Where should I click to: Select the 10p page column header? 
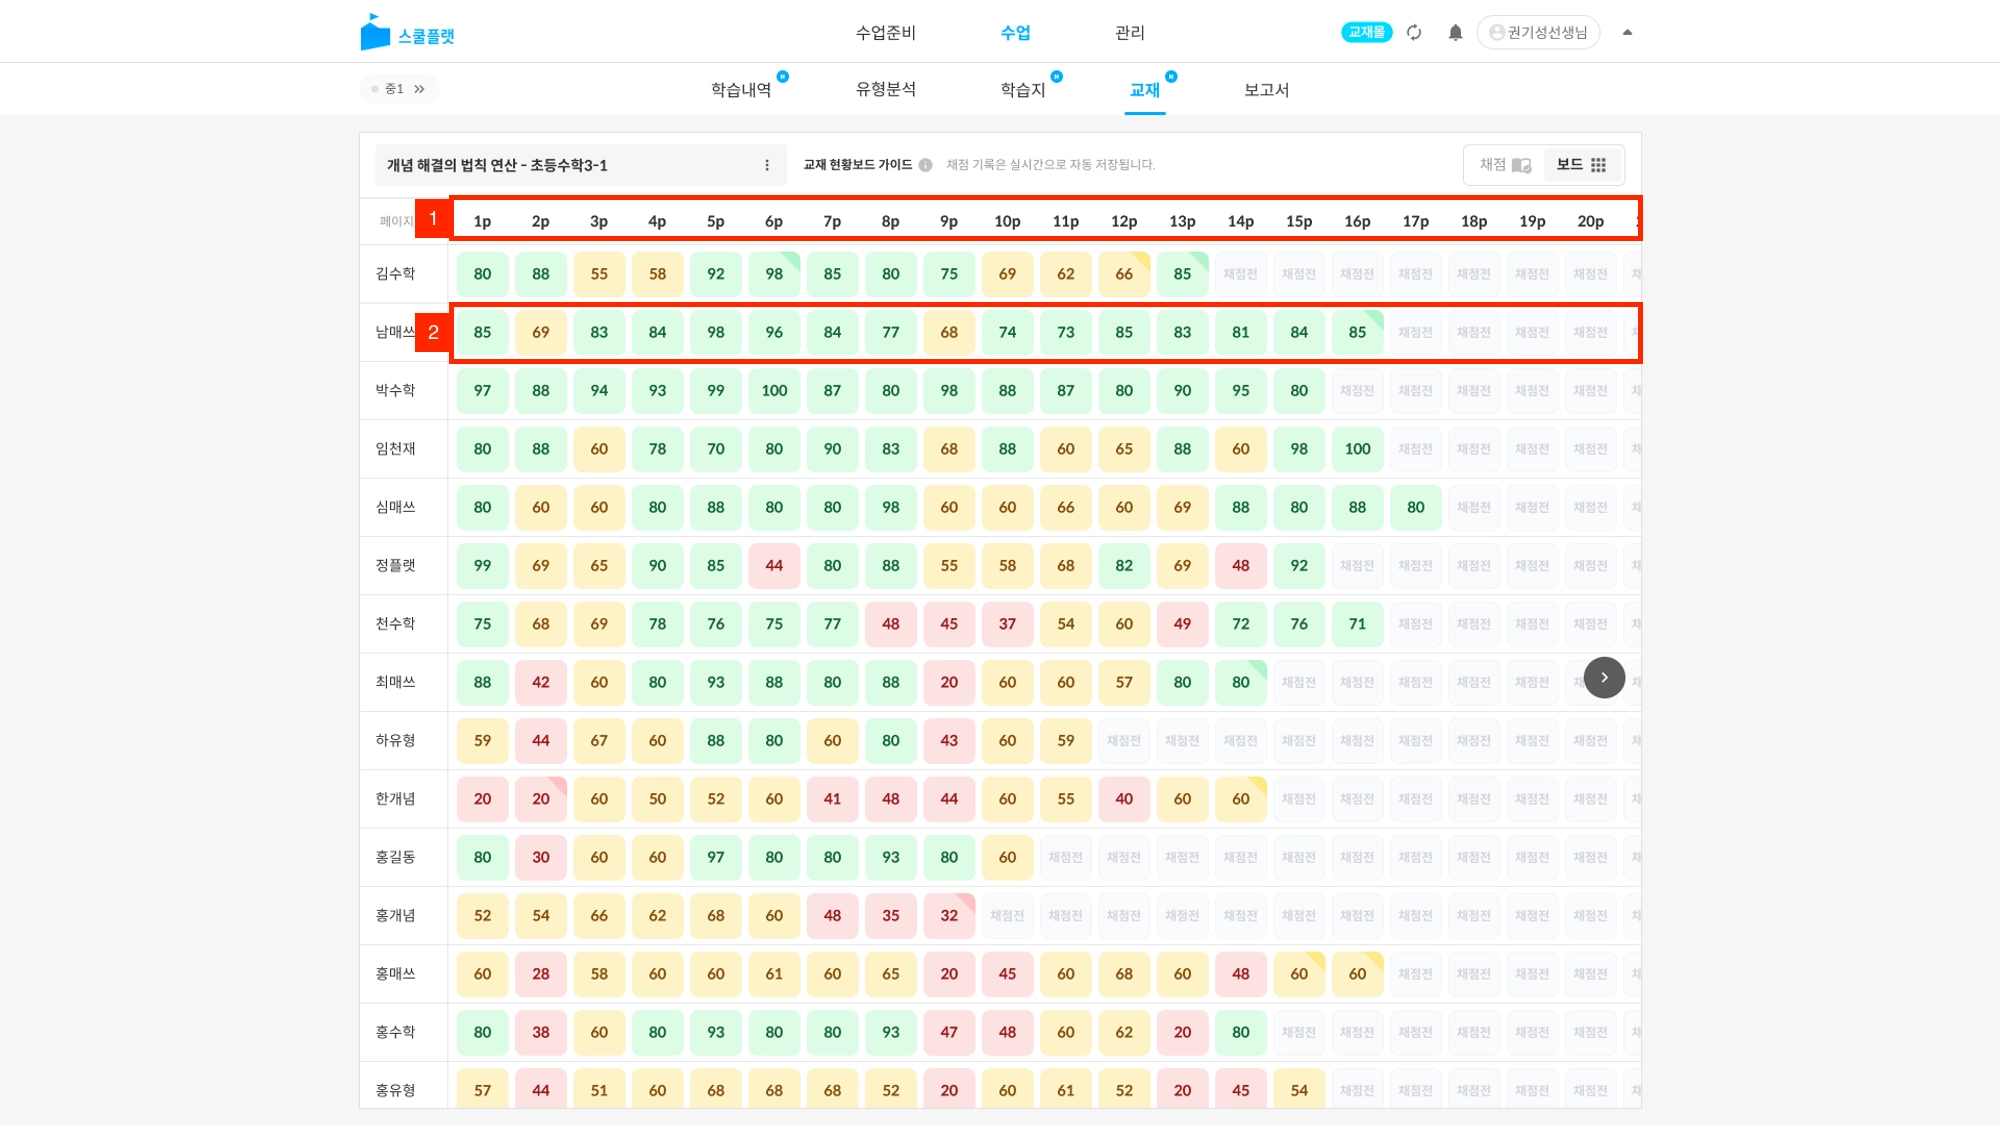click(1007, 221)
